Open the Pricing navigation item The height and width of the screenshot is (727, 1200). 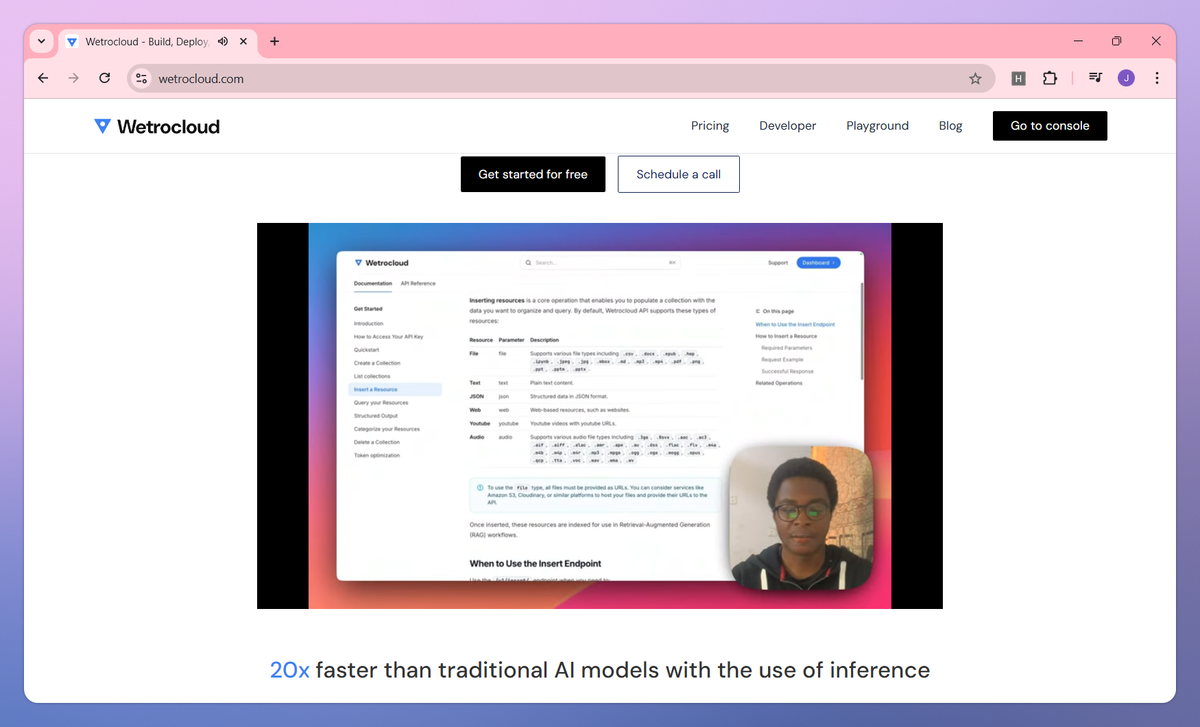(710, 125)
